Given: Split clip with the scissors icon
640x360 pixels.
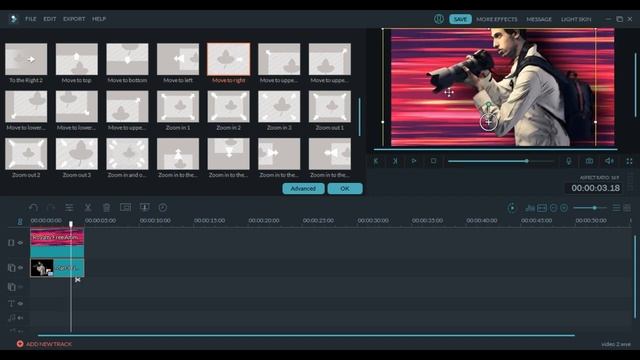Looking at the screenshot, I should [88, 207].
